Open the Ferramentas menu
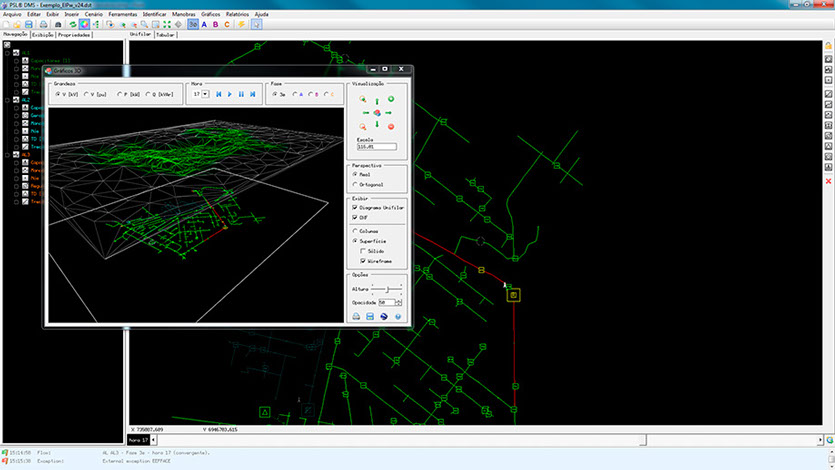 (123, 15)
